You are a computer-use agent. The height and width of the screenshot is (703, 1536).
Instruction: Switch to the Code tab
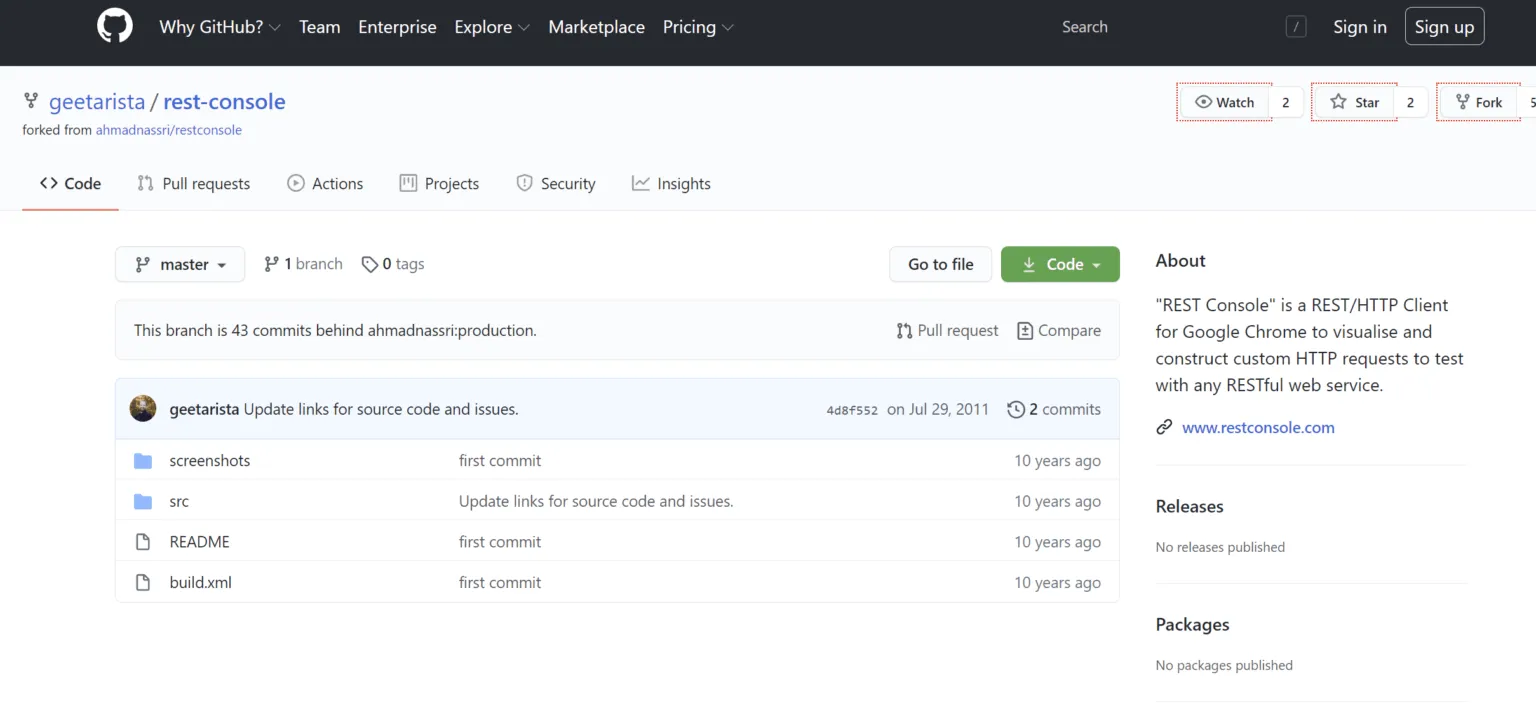click(x=70, y=184)
